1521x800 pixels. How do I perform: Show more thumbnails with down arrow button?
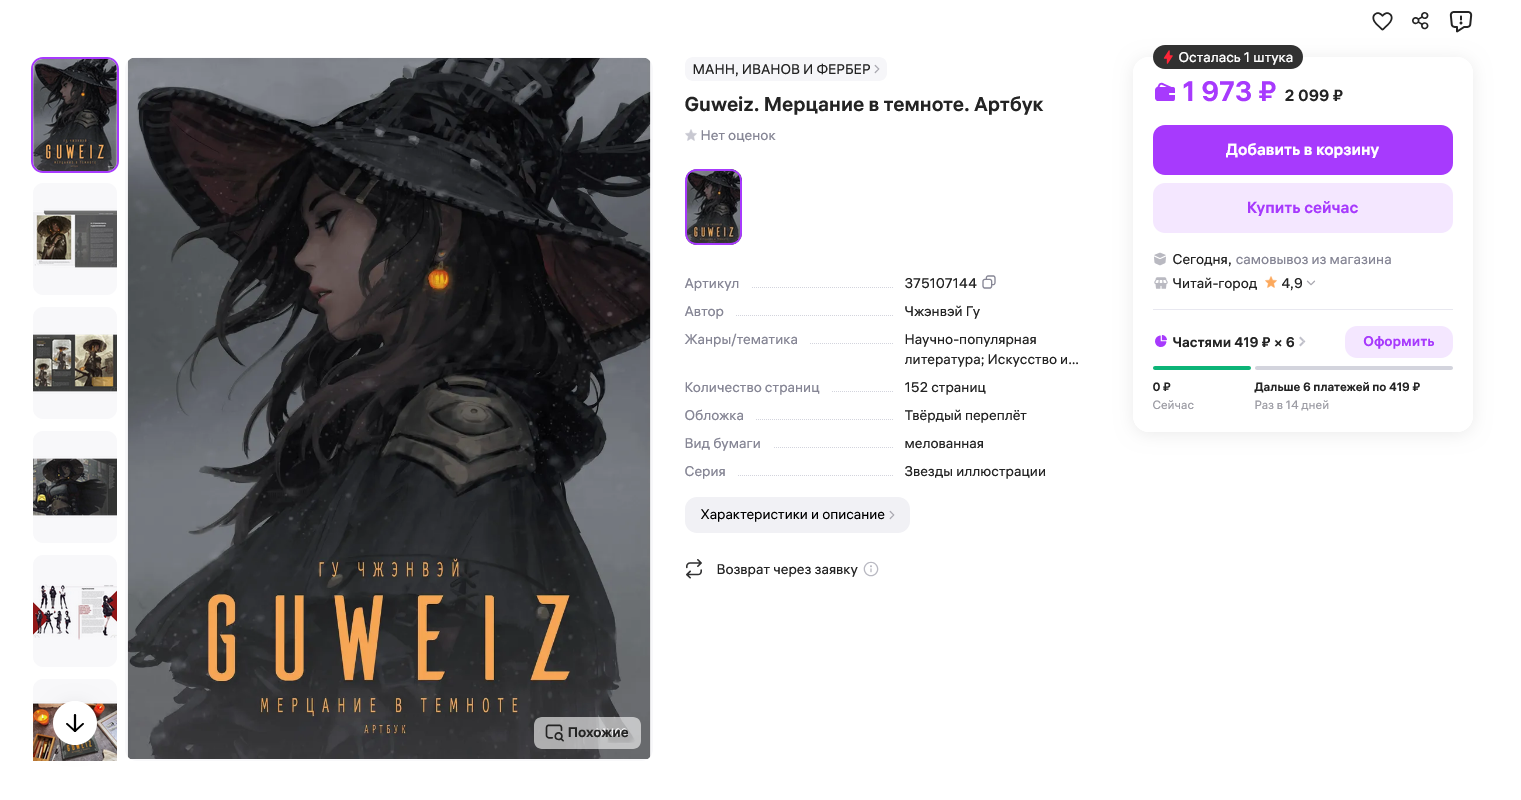[x=75, y=723]
